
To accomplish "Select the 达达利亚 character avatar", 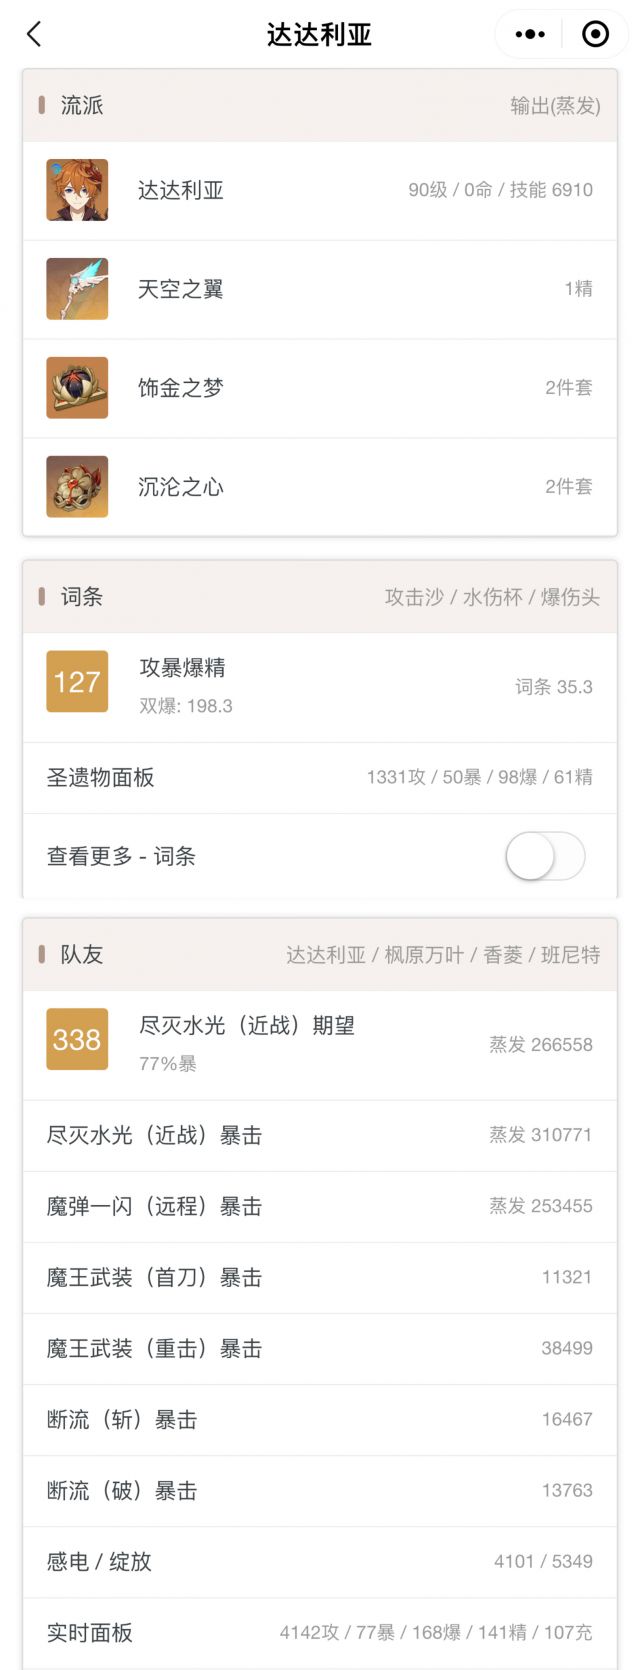I will click(x=77, y=190).
